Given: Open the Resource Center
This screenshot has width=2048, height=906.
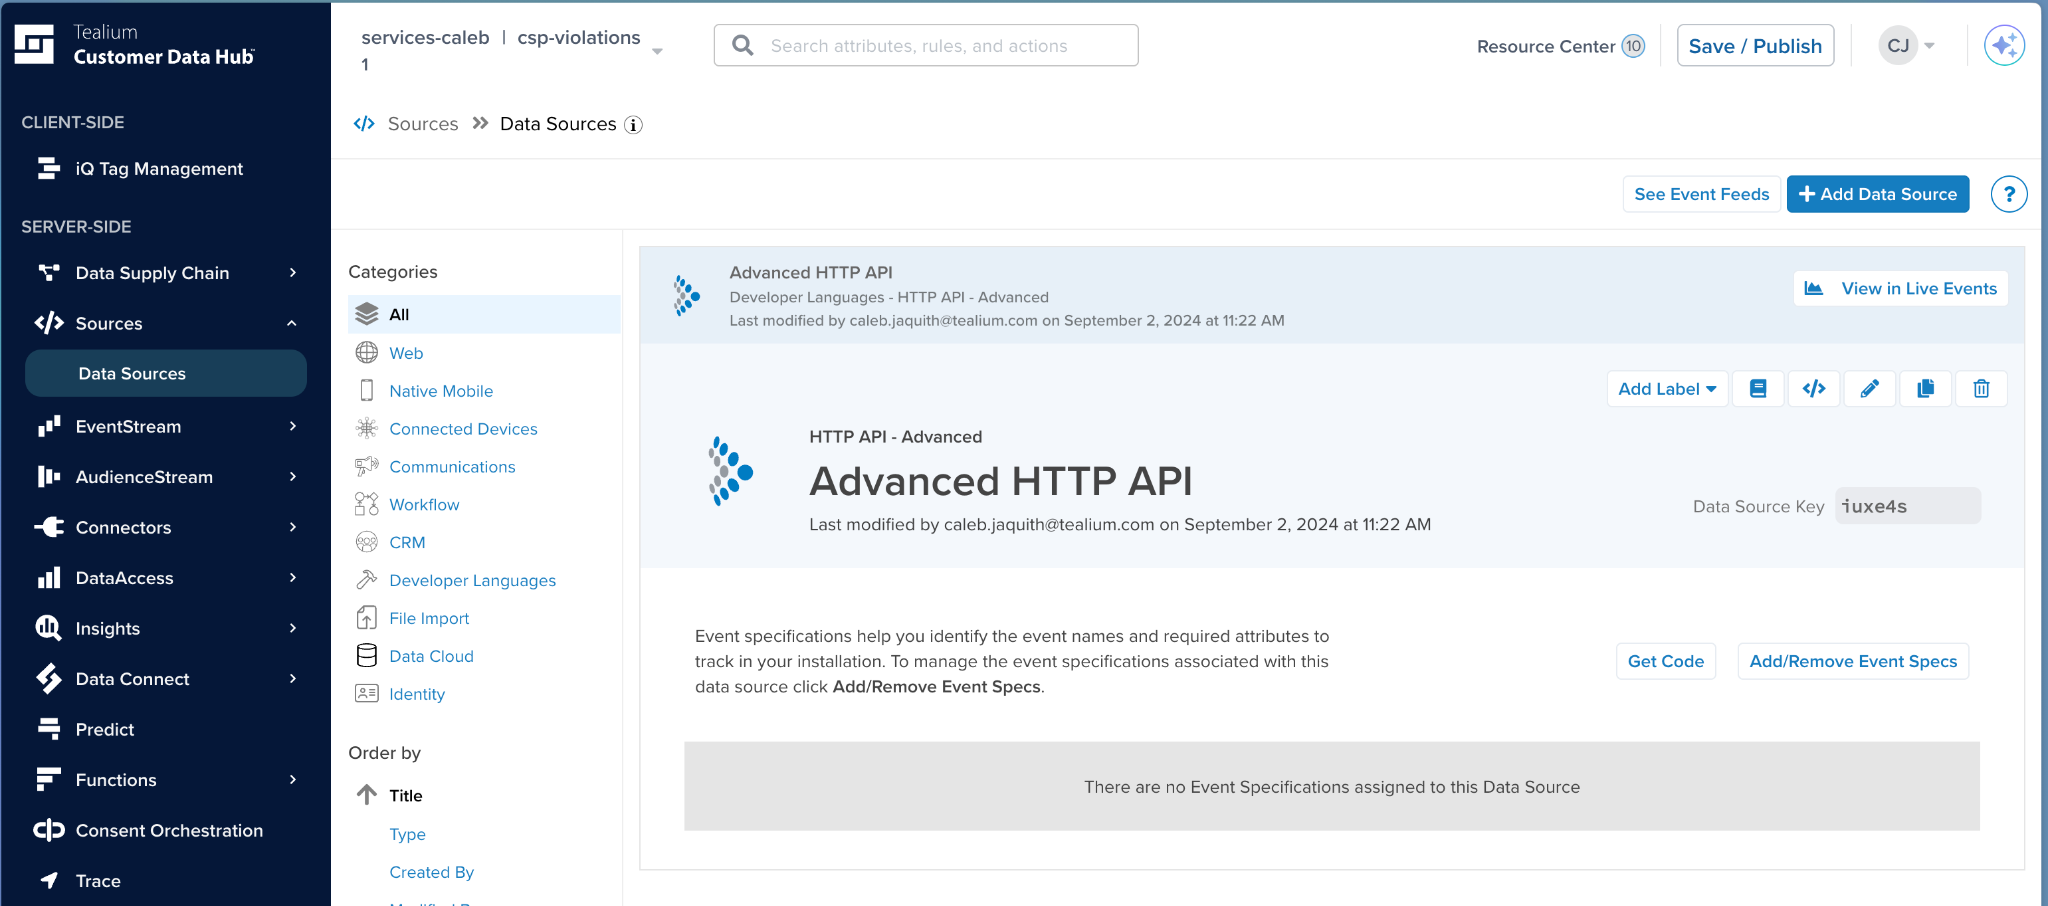Looking at the screenshot, I should [1546, 46].
